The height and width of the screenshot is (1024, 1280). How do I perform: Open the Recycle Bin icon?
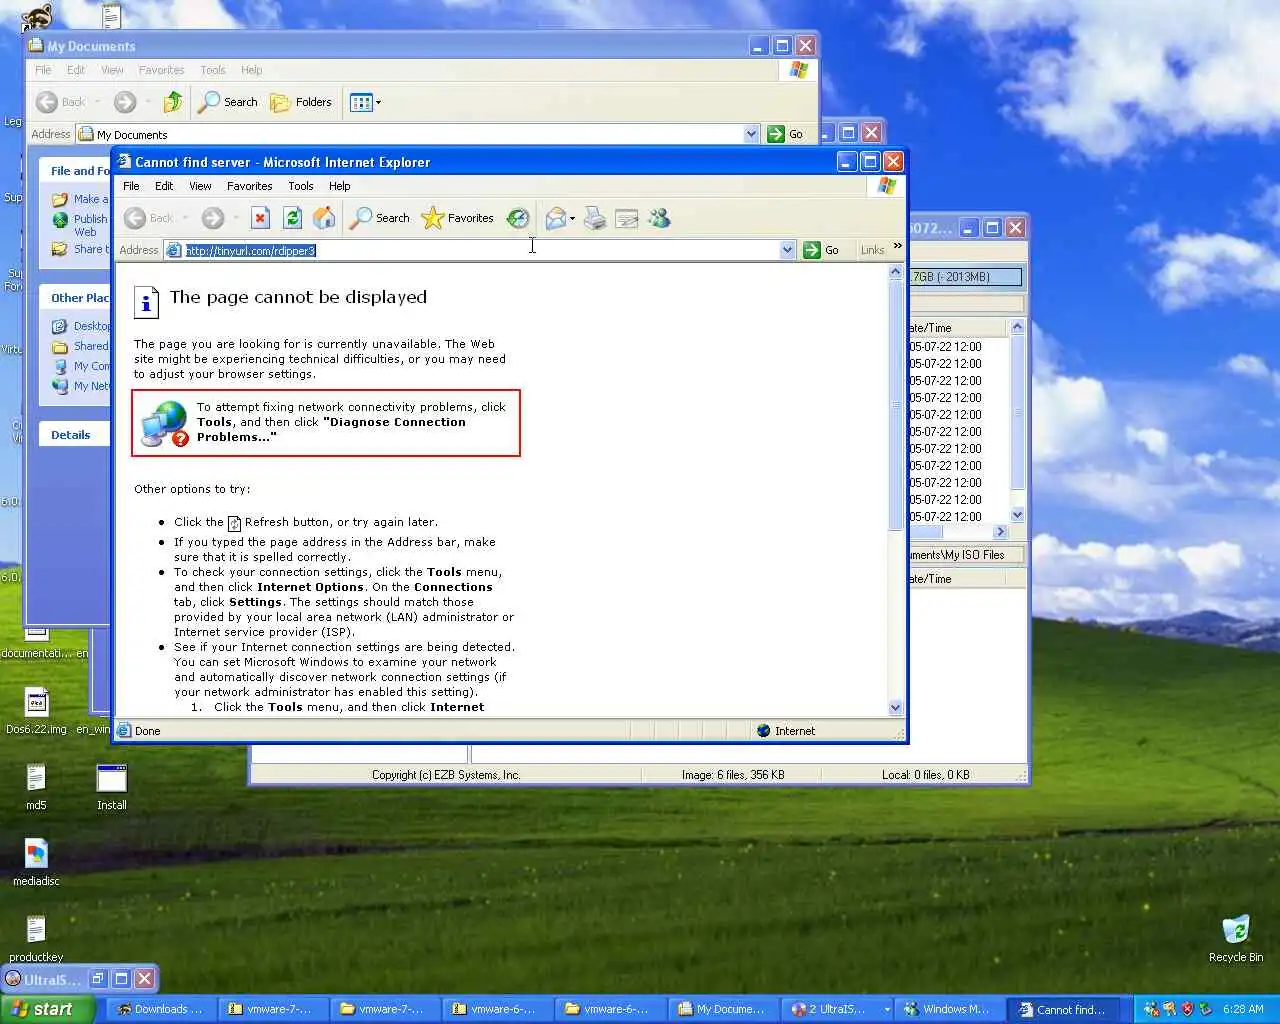tap(1236, 938)
